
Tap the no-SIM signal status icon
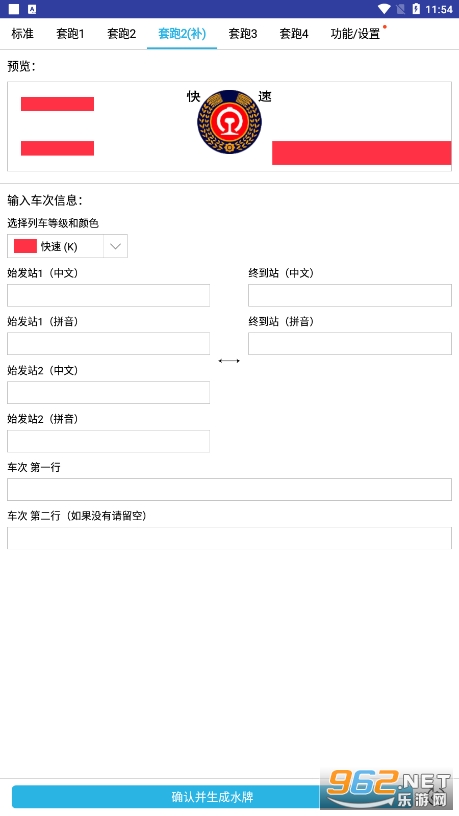click(x=401, y=9)
